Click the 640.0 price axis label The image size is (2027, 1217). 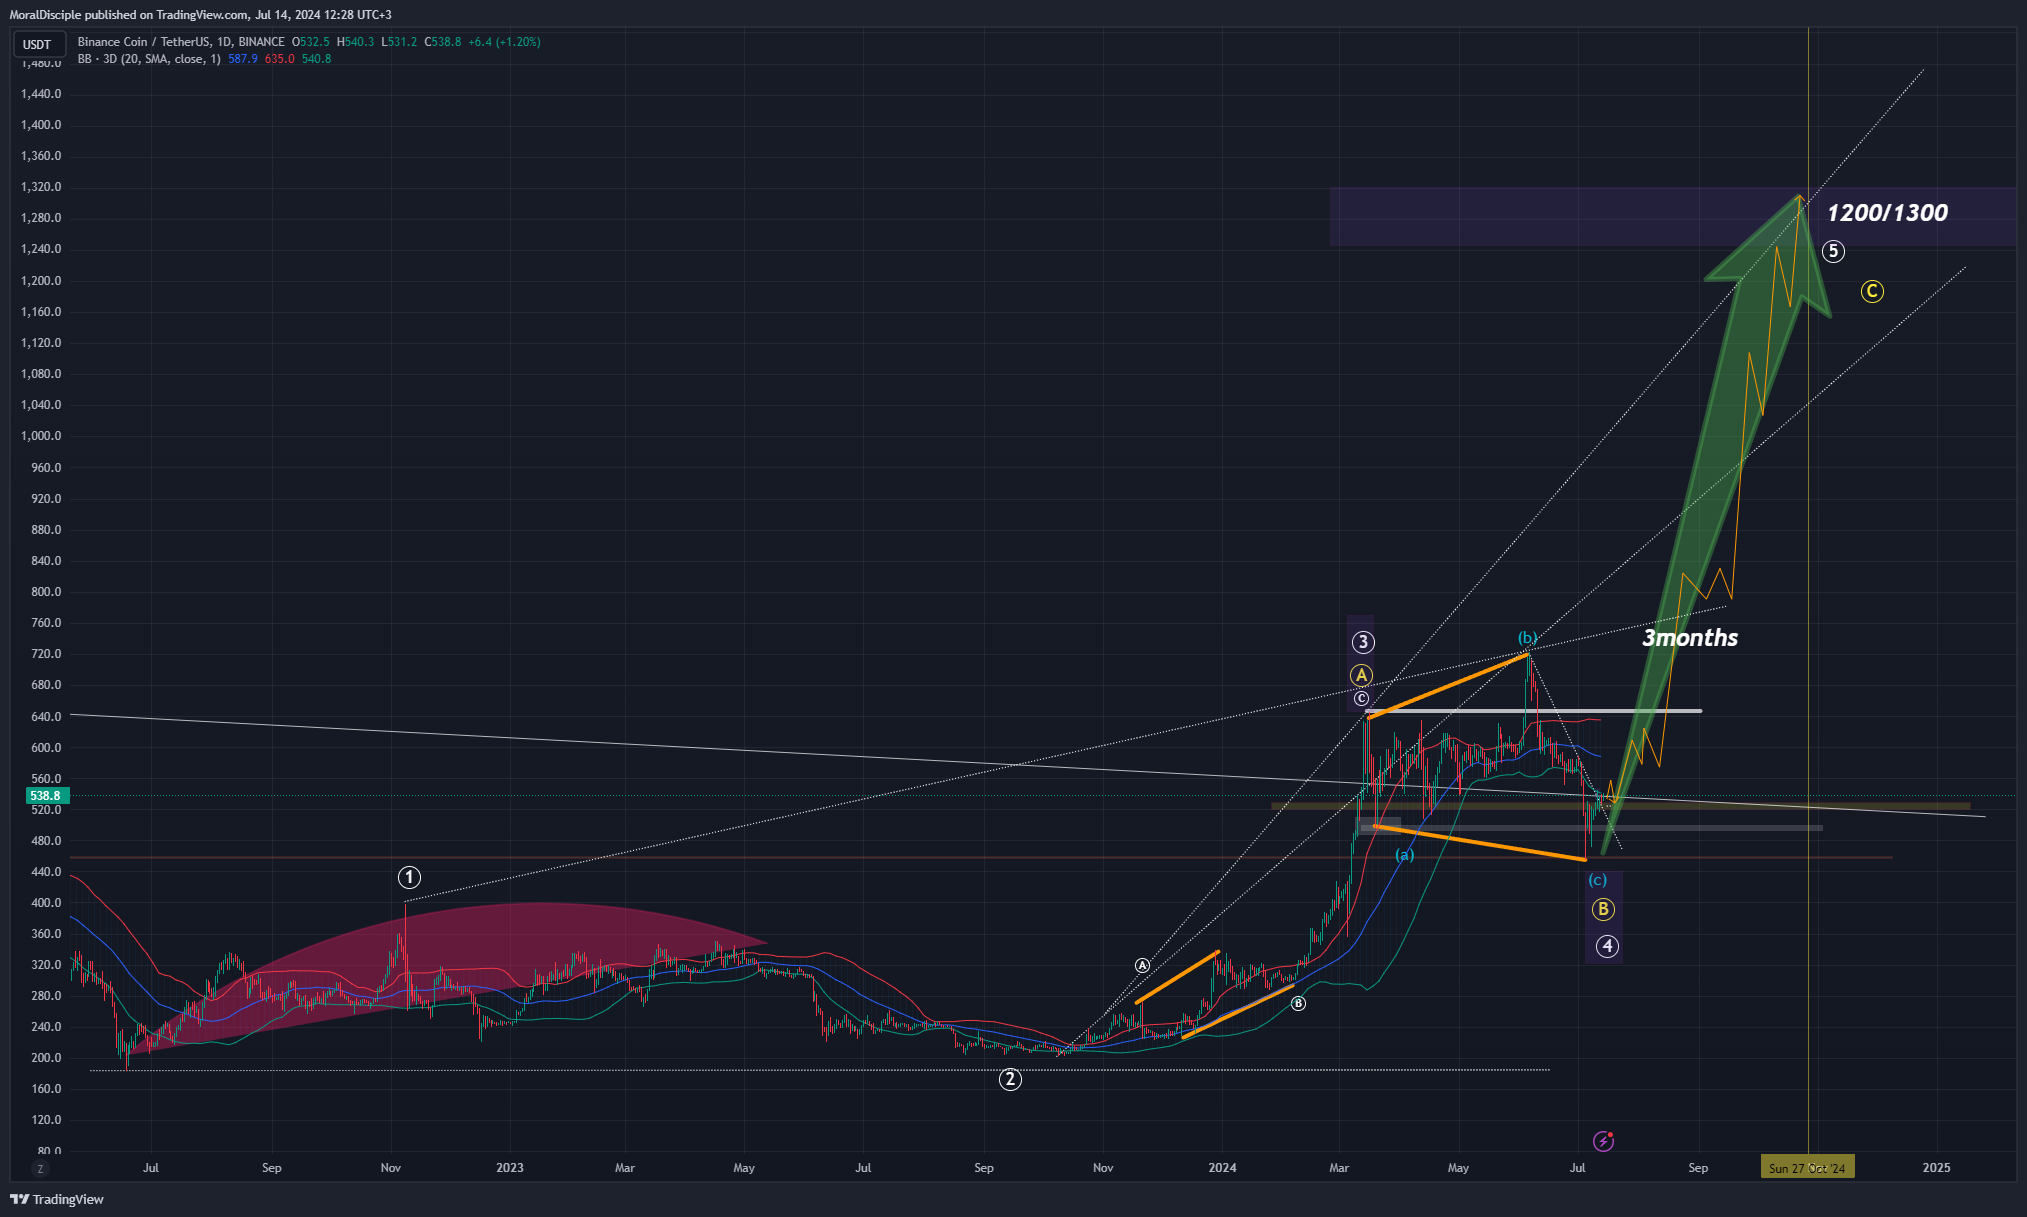[46, 717]
